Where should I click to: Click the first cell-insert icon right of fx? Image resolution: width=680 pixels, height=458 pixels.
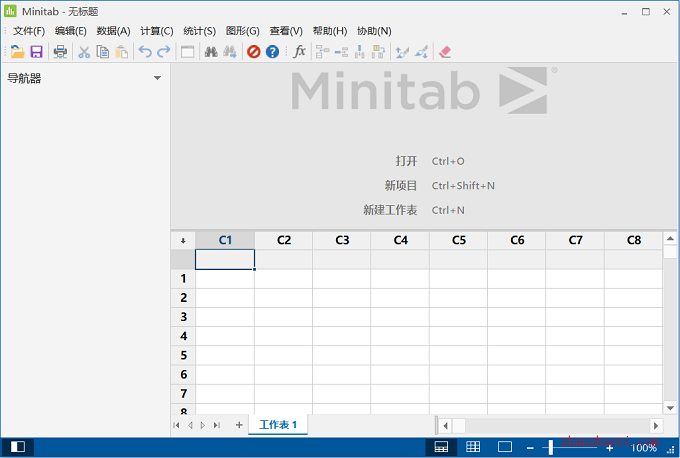pos(322,52)
